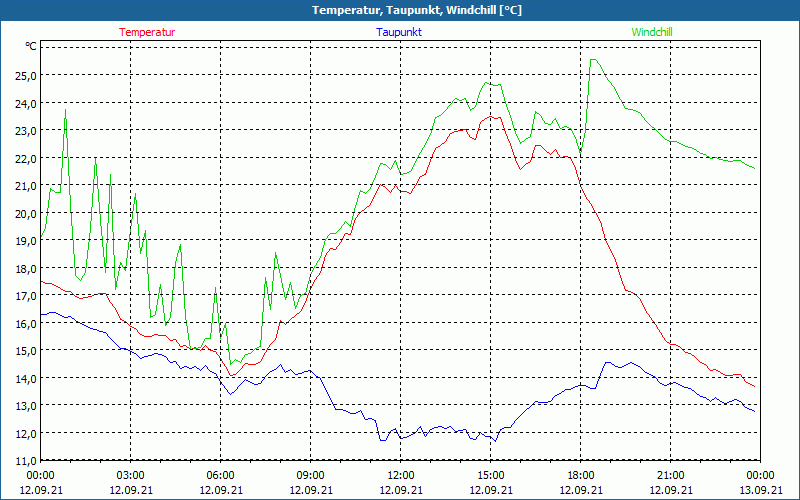
Task: Click the 18:00 time axis label
Action: pos(581,476)
